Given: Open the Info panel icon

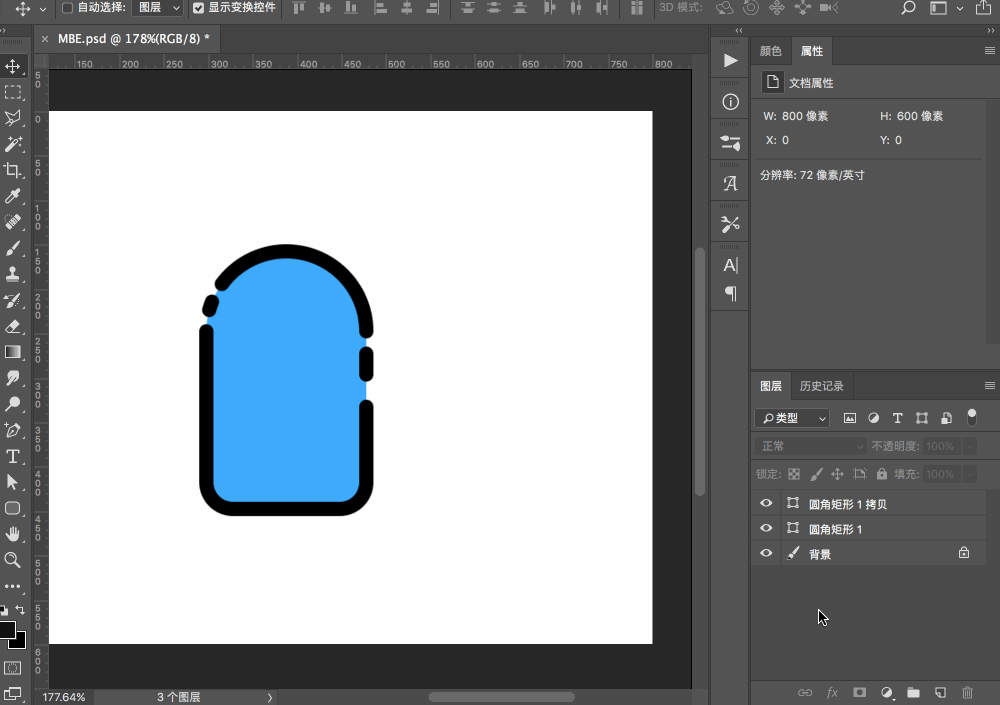Looking at the screenshot, I should pos(731,102).
